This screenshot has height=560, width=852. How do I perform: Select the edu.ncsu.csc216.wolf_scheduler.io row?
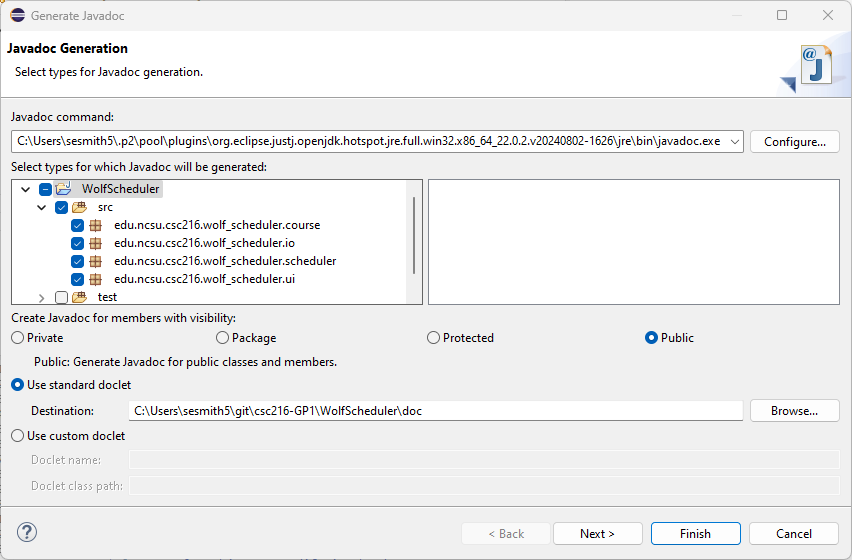click(204, 243)
